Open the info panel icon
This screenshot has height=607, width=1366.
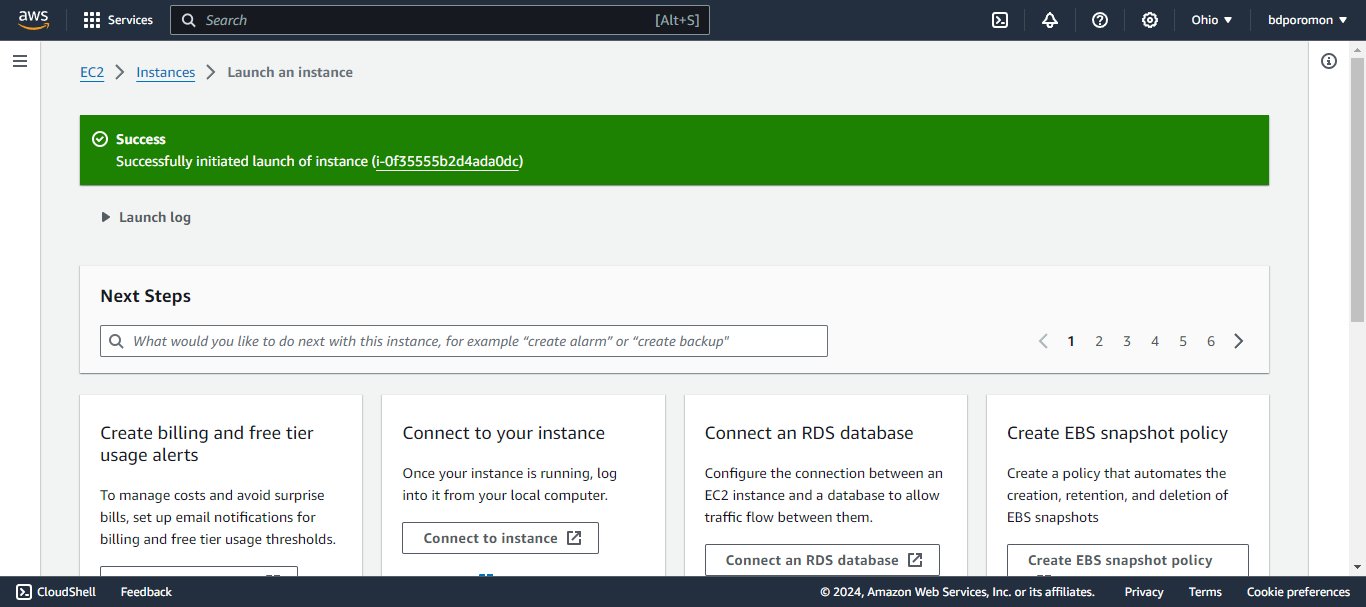pos(1328,61)
